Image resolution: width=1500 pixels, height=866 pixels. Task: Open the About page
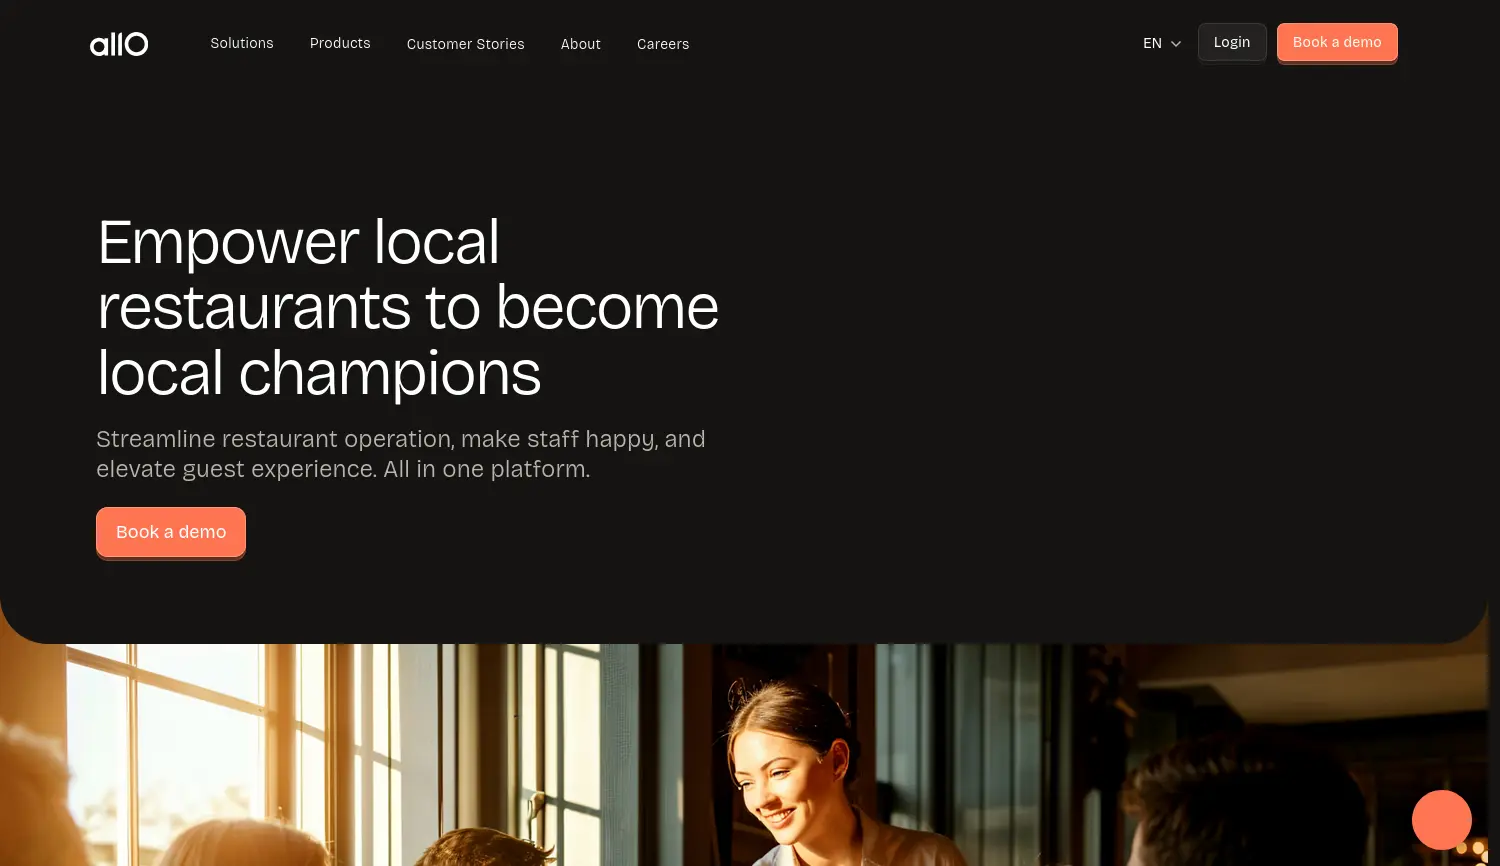(x=581, y=44)
